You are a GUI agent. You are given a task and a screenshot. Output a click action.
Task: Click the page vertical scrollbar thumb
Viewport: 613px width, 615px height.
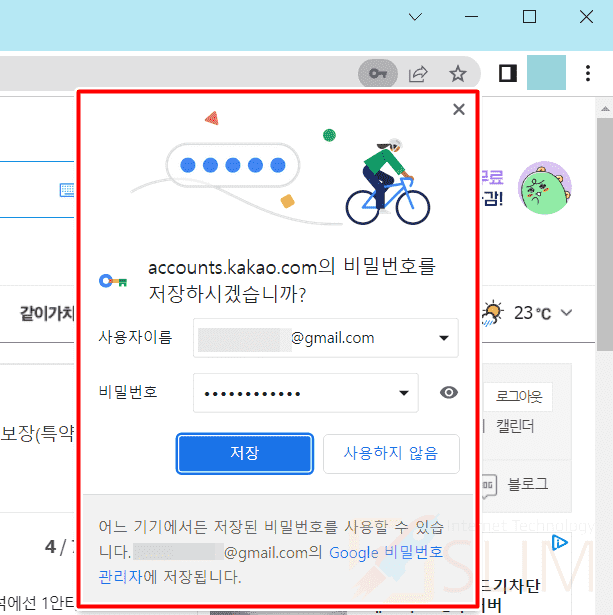(x=605, y=235)
